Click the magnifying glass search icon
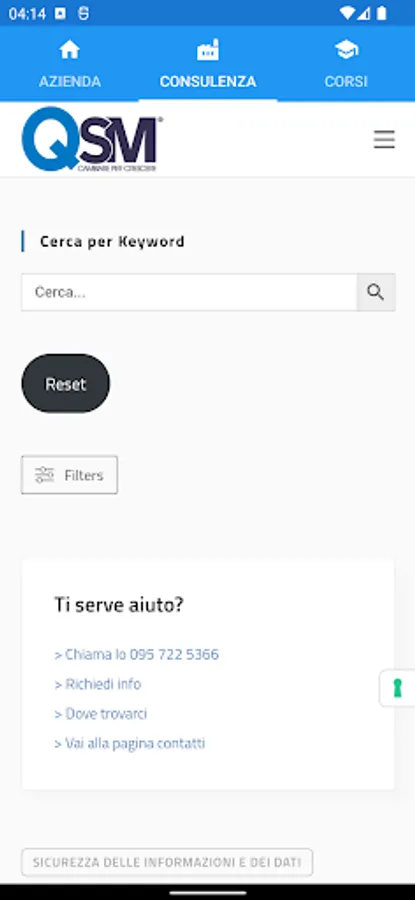The height and width of the screenshot is (900, 415). pyautogui.click(x=376, y=292)
